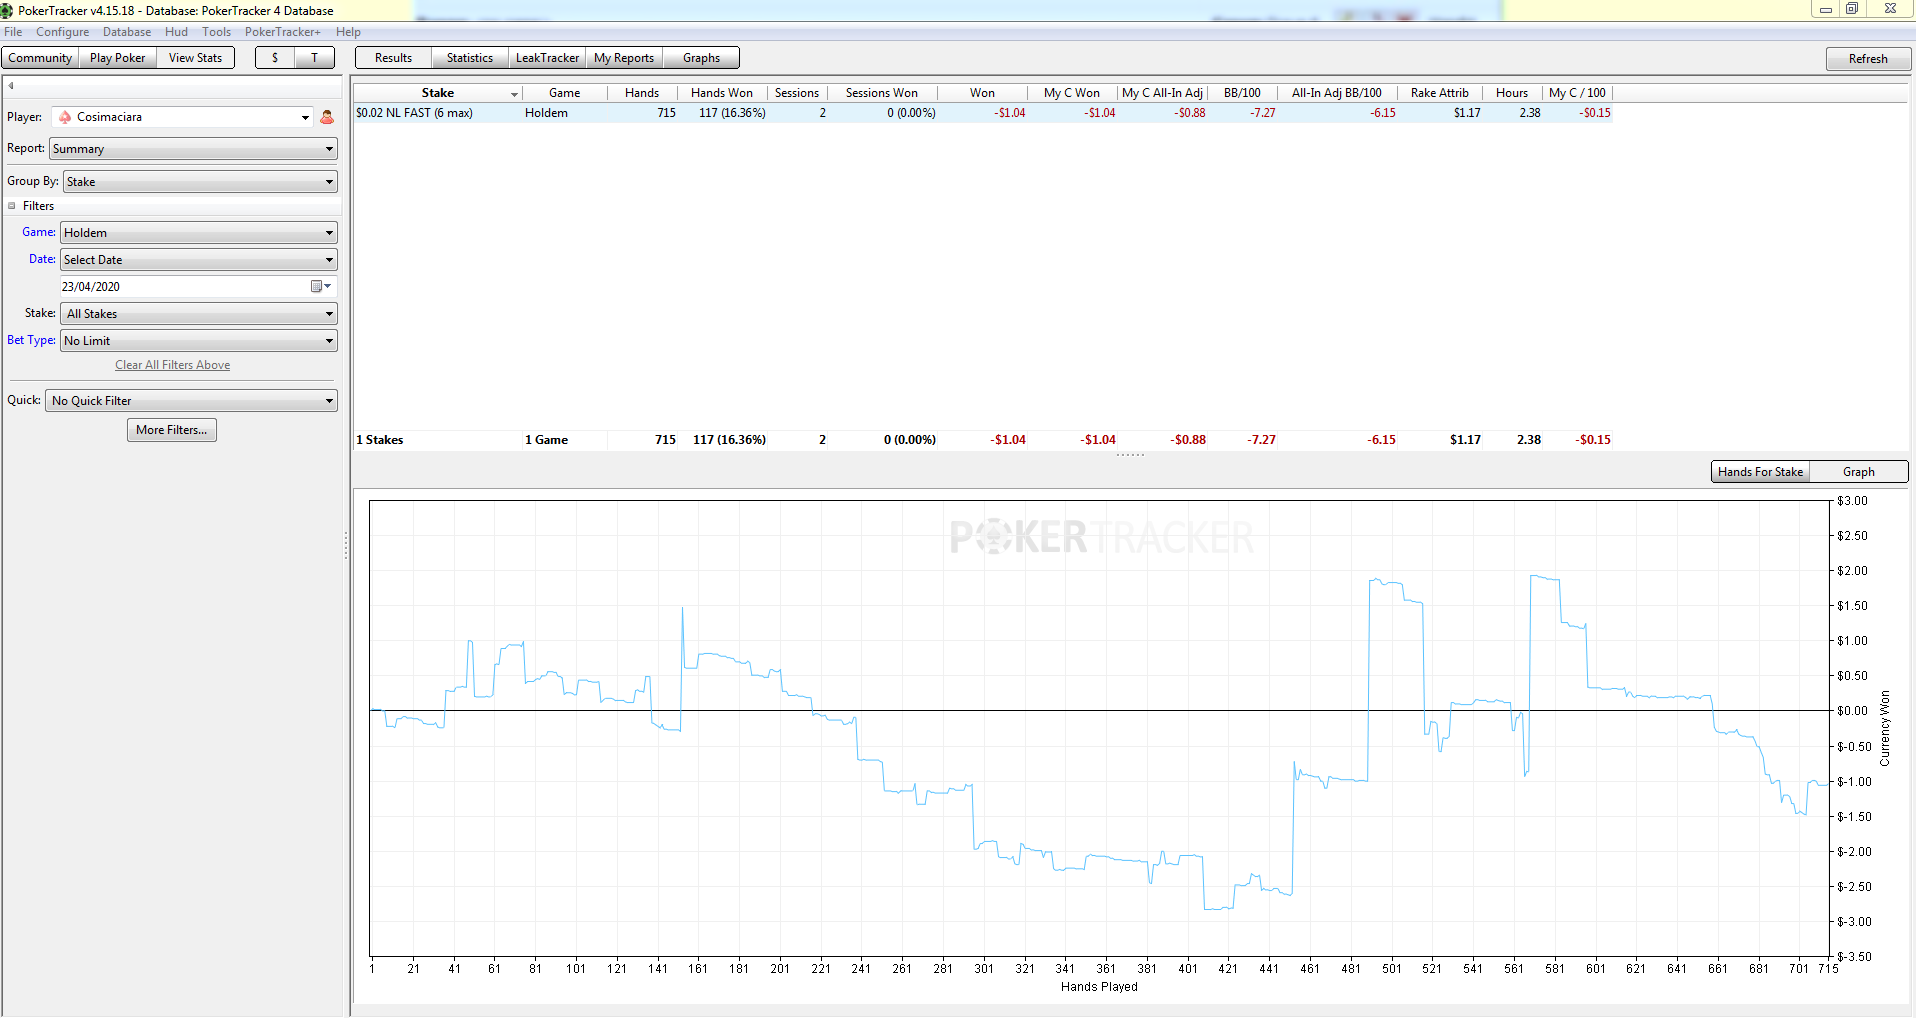The width and height of the screenshot is (1916, 1018).
Task: Open the Bet Type dropdown showing No Limit
Action: point(199,341)
